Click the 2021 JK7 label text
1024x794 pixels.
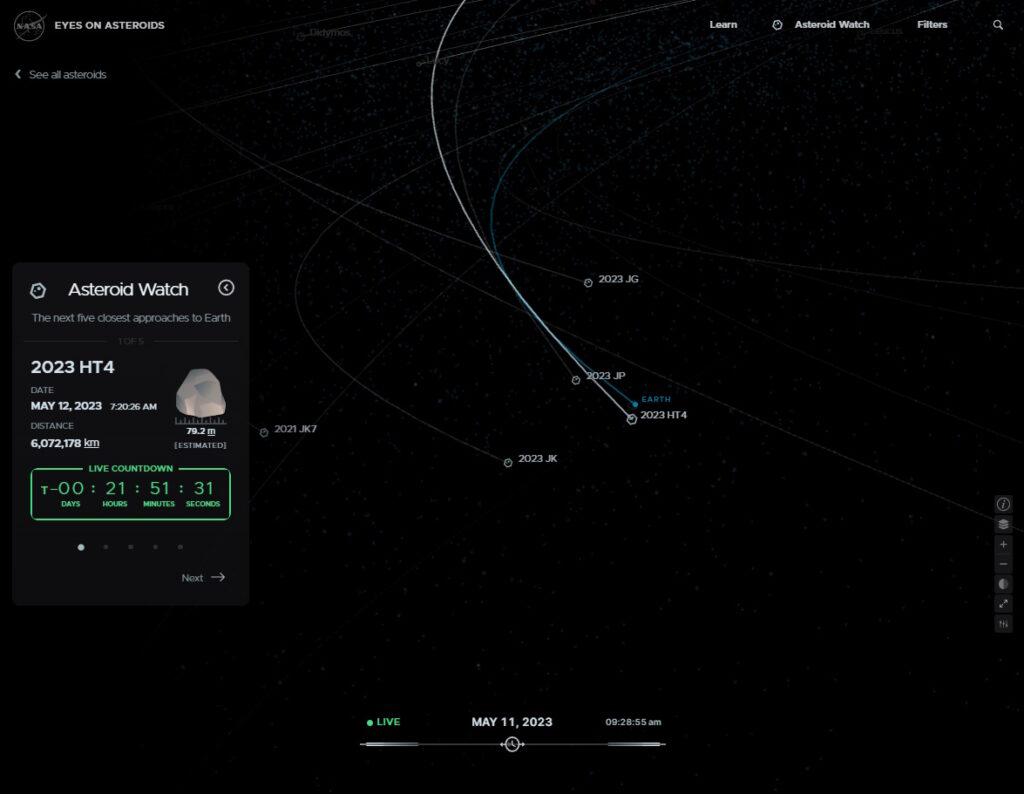295,429
